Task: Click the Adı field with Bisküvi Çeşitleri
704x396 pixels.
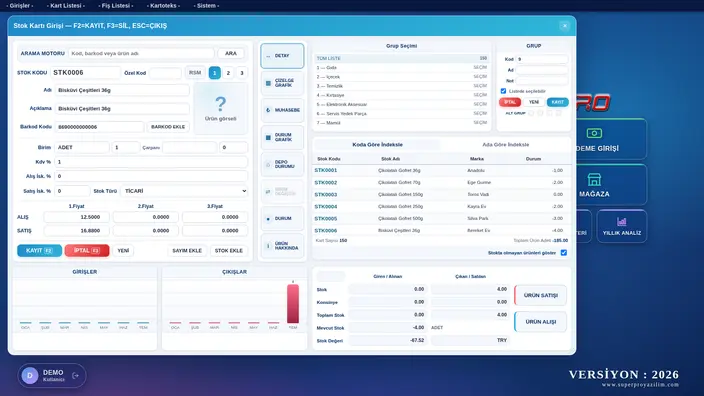Action: coord(122,90)
